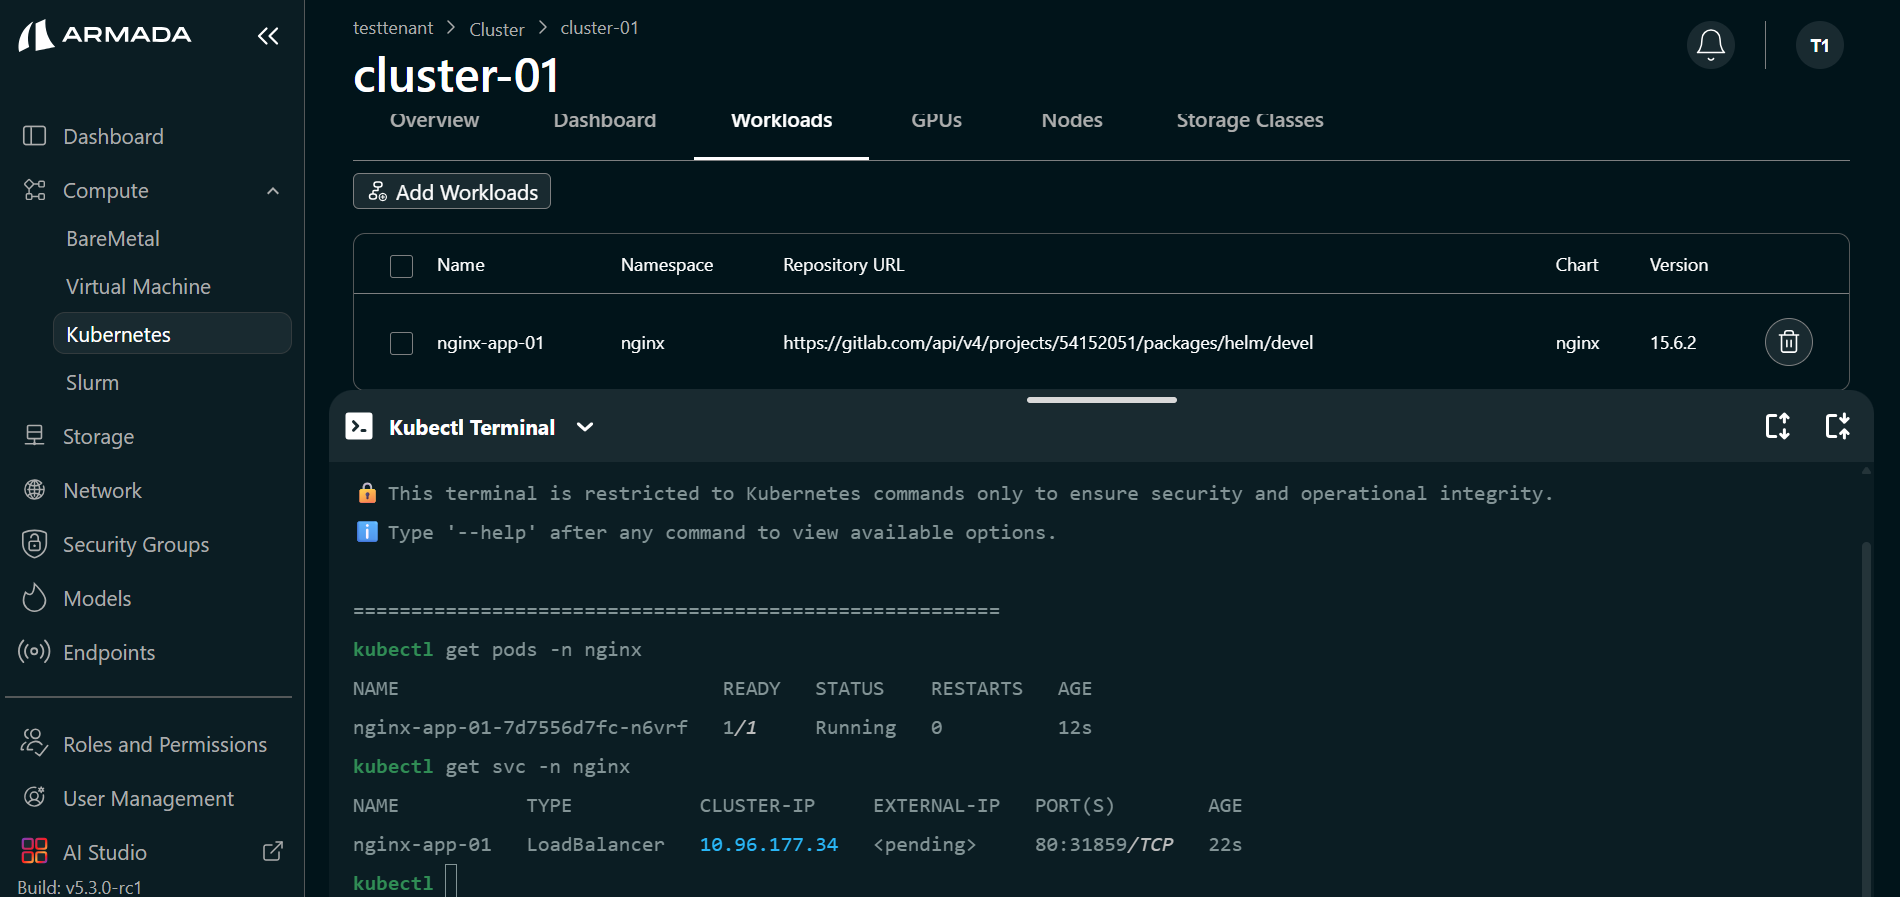This screenshot has height=897, width=1900.
Task: Click cluster IP 10.96.177.34 in terminal
Action: click(769, 844)
